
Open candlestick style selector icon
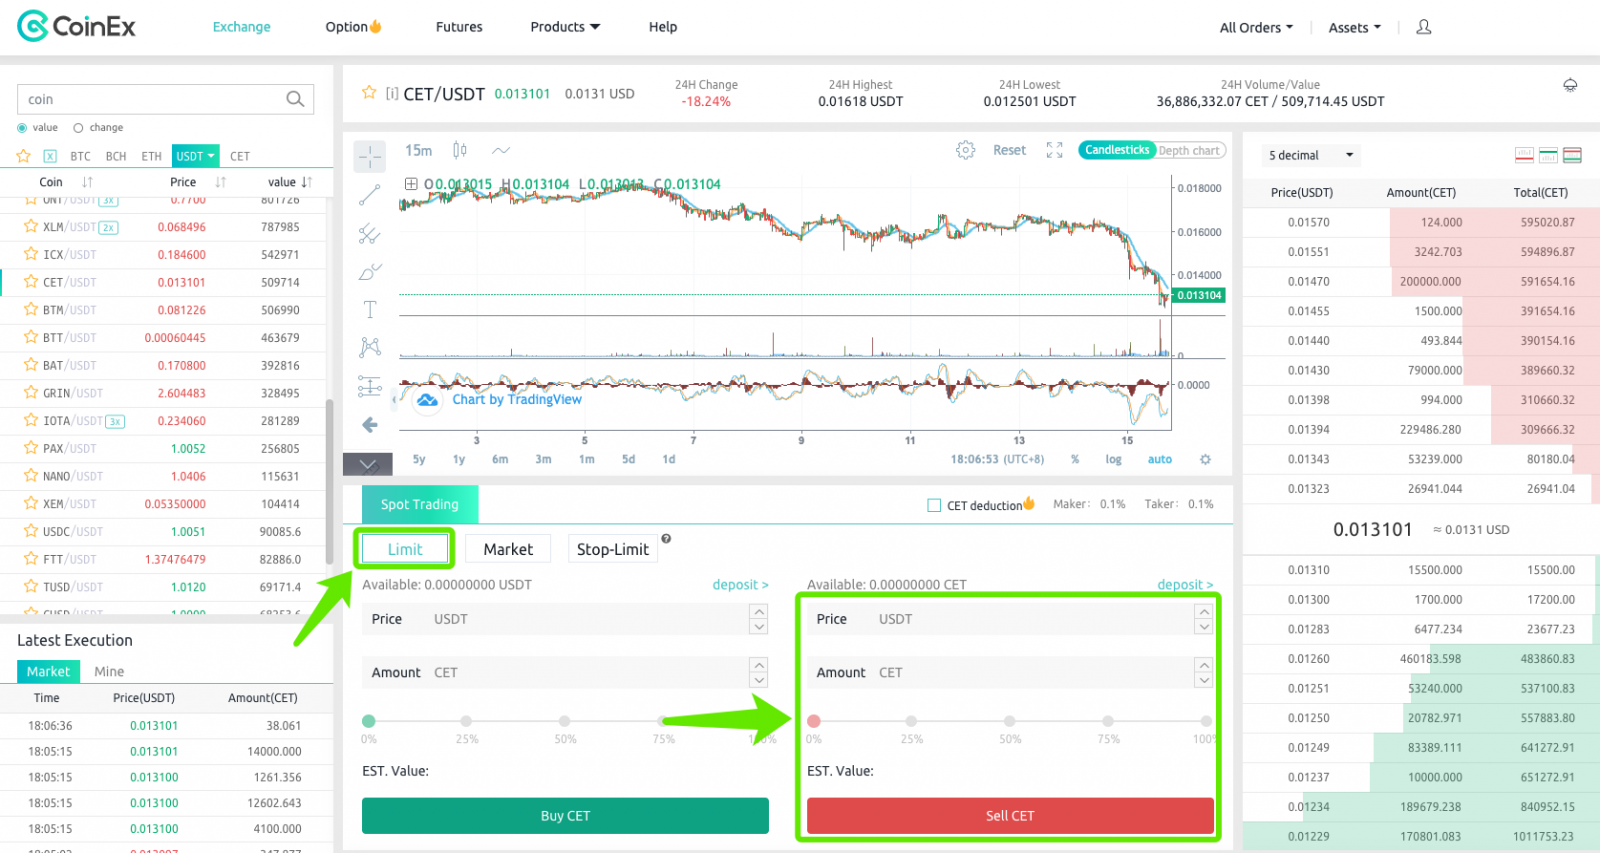(x=460, y=150)
